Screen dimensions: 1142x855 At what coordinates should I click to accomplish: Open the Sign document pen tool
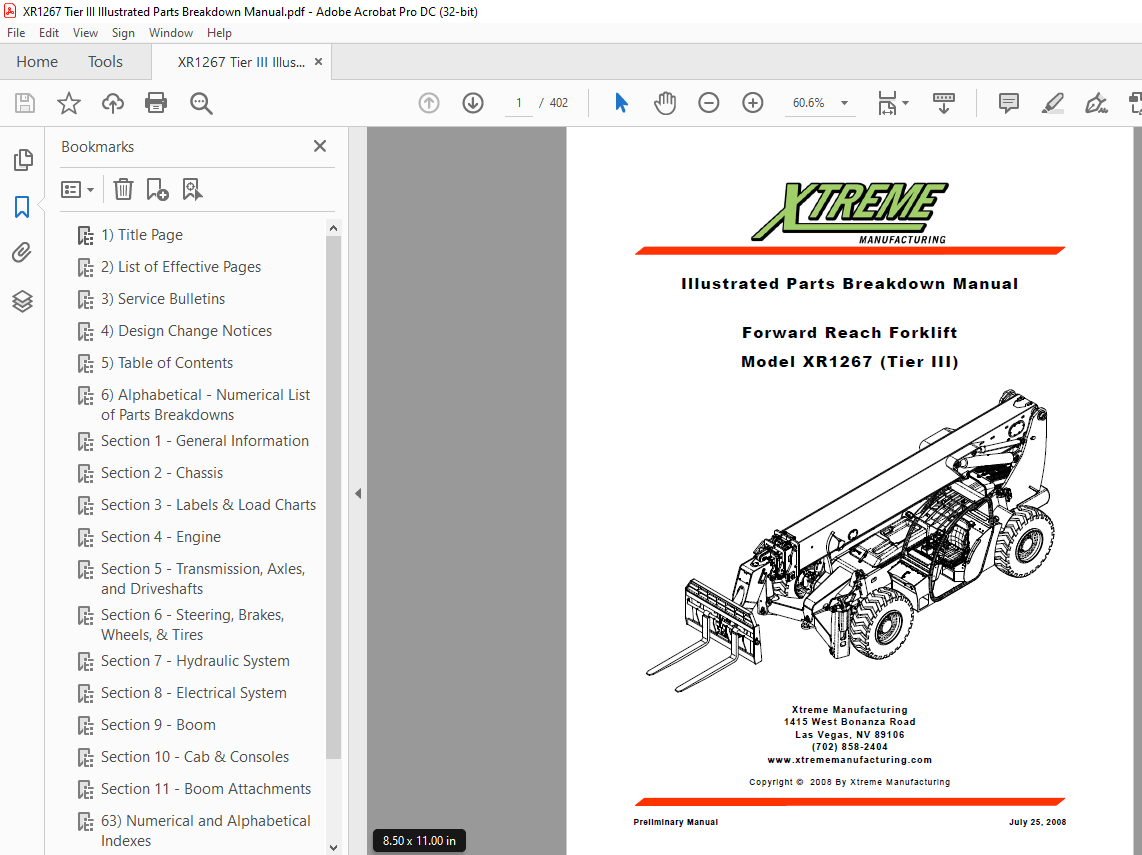point(1096,103)
